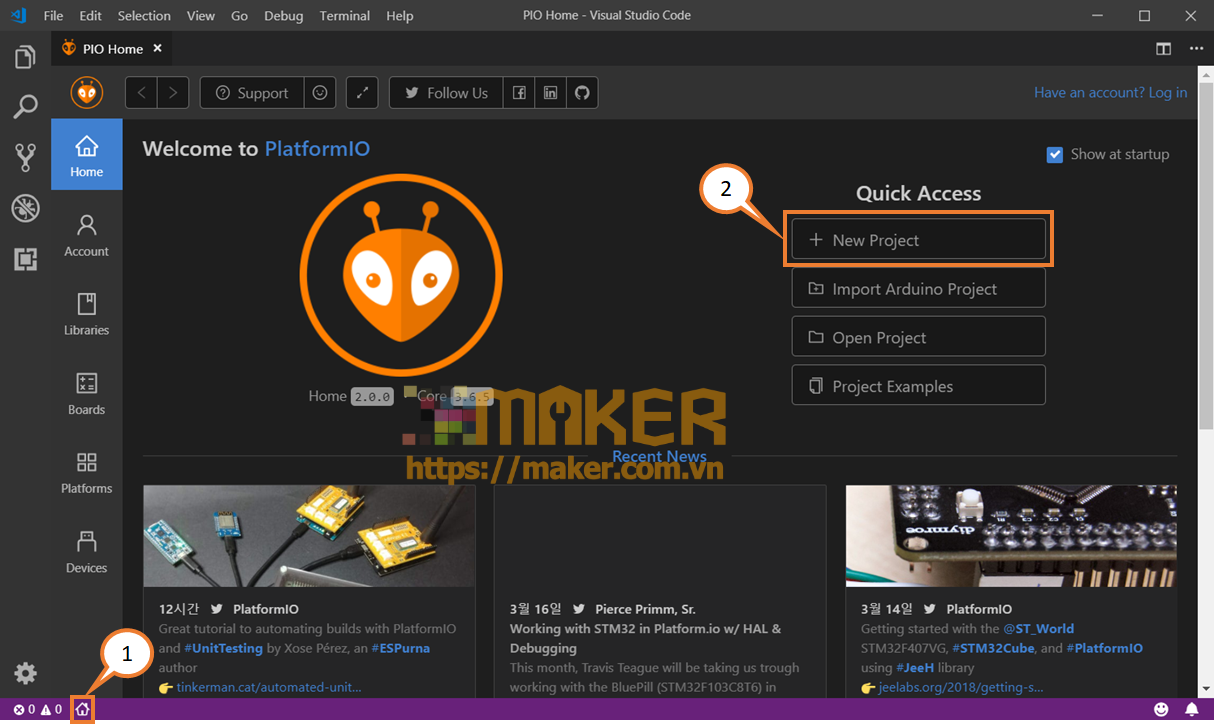Open notifications bell in status bar
The width and height of the screenshot is (1214, 724).
click(1192, 710)
